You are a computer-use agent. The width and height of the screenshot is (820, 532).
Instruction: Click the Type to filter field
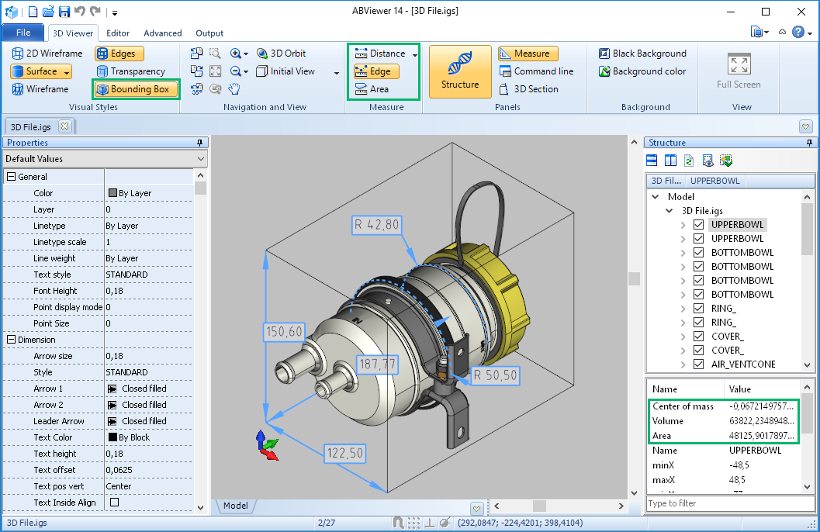pos(722,503)
